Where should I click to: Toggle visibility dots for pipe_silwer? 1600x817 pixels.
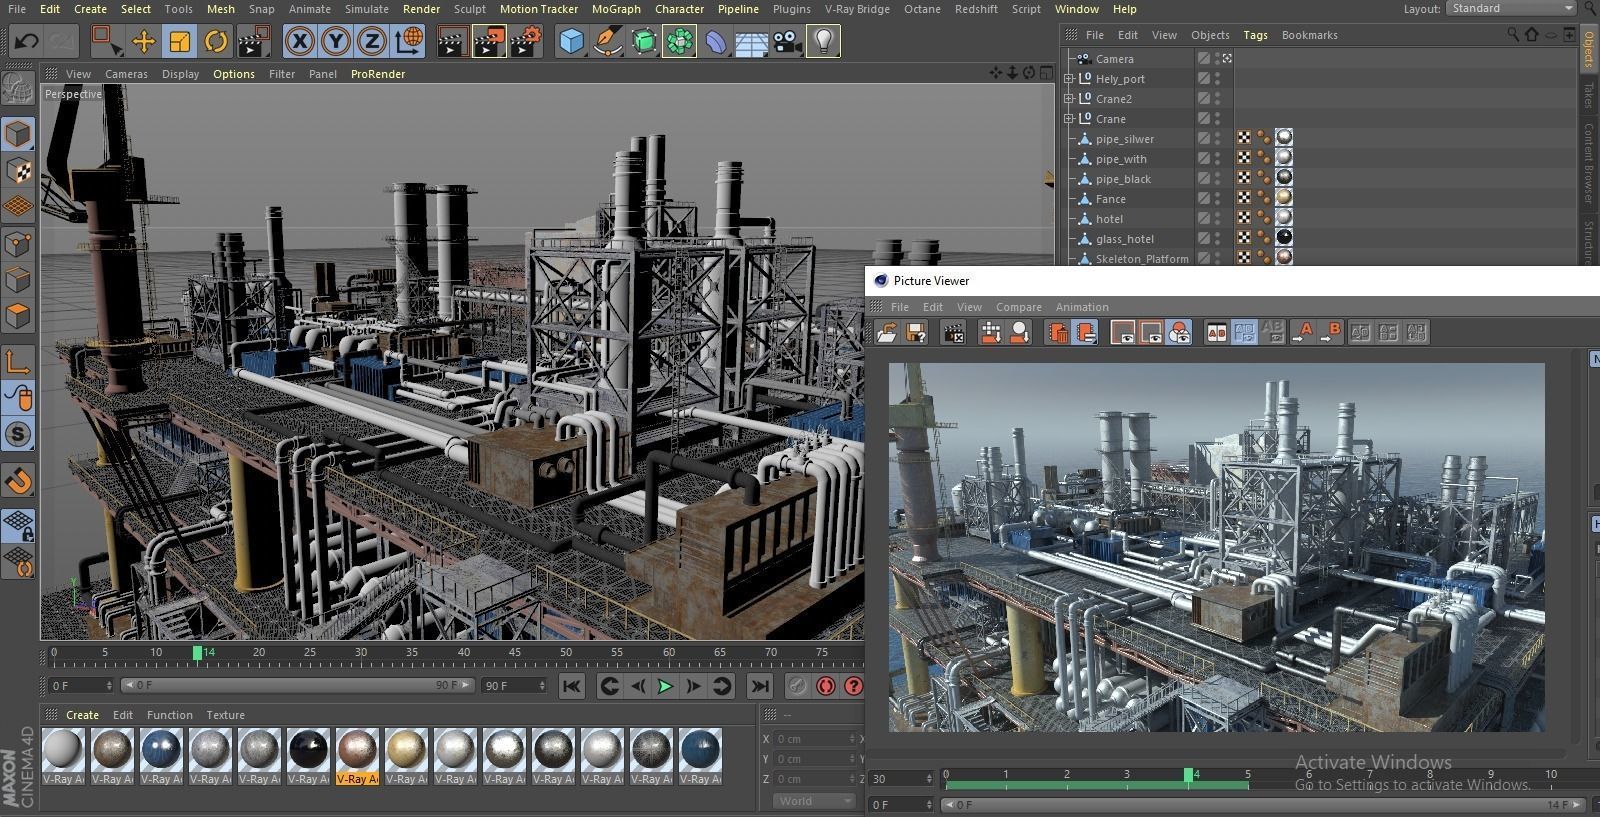click(x=1218, y=139)
